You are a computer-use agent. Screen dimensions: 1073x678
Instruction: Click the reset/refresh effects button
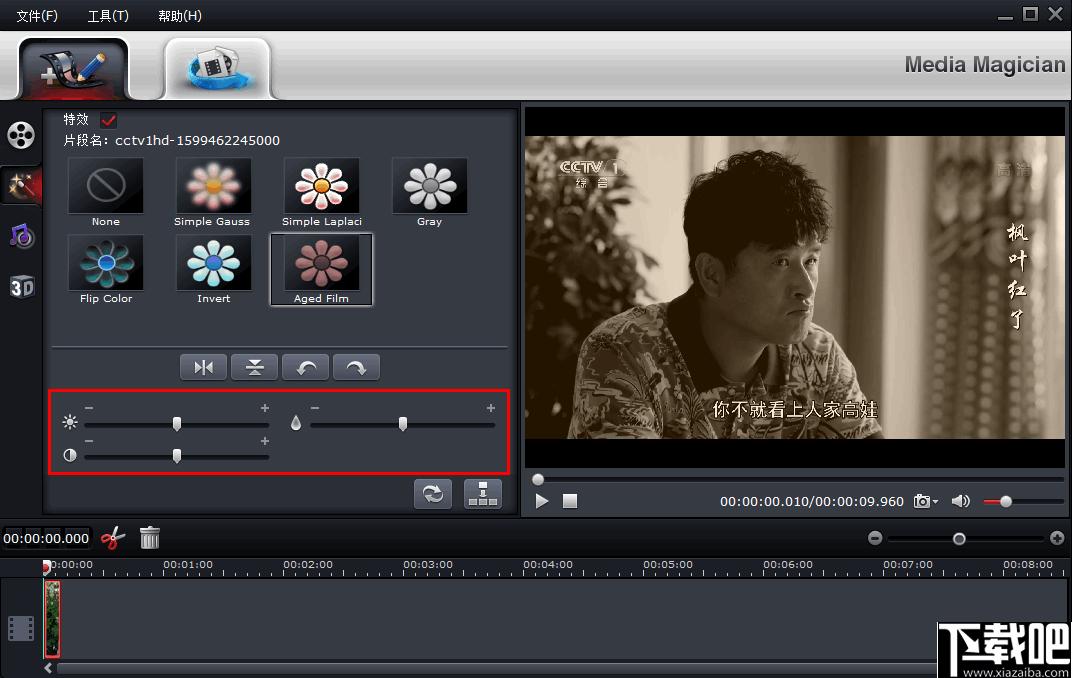point(433,494)
